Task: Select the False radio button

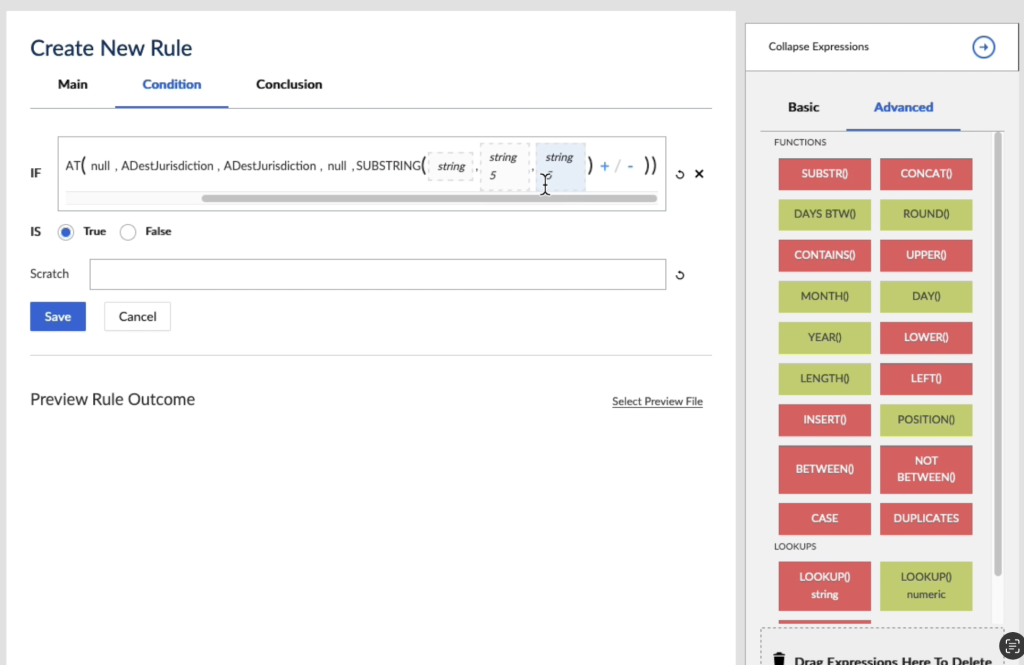Action: [128, 232]
